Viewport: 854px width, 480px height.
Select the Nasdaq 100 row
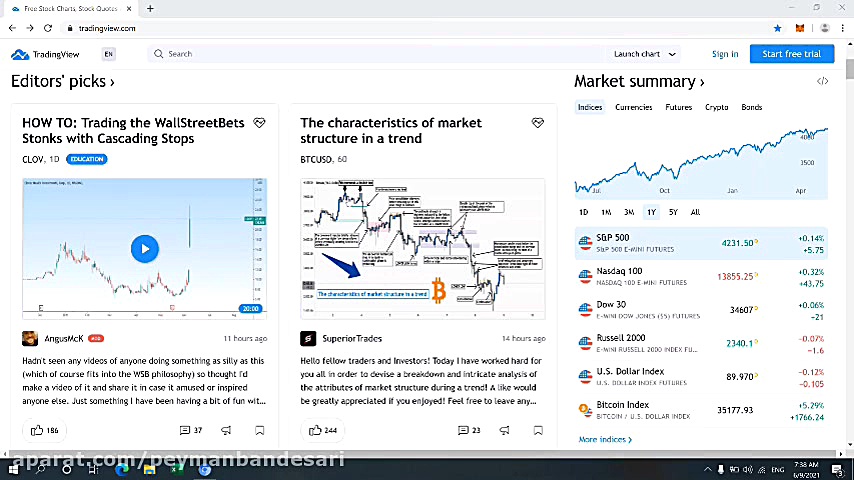tap(701, 277)
